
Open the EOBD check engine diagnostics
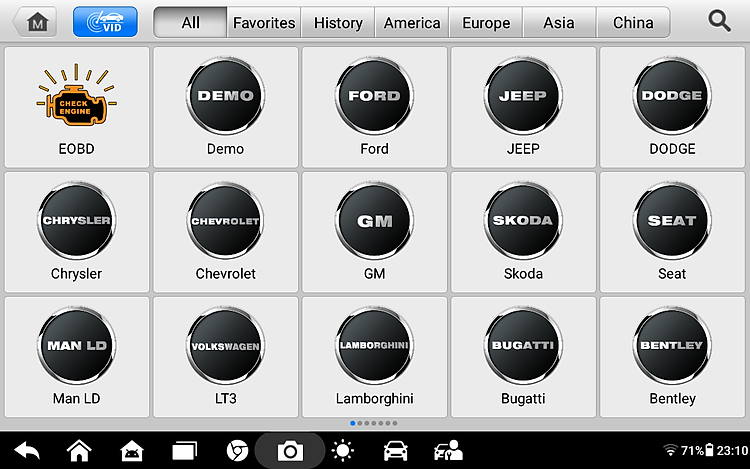[x=77, y=107]
